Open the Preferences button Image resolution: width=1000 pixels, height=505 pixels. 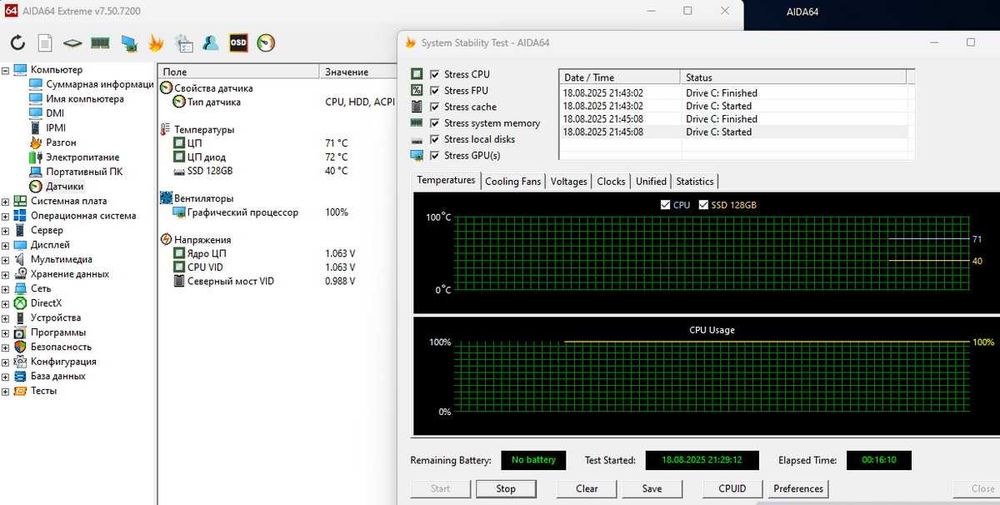(798, 489)
